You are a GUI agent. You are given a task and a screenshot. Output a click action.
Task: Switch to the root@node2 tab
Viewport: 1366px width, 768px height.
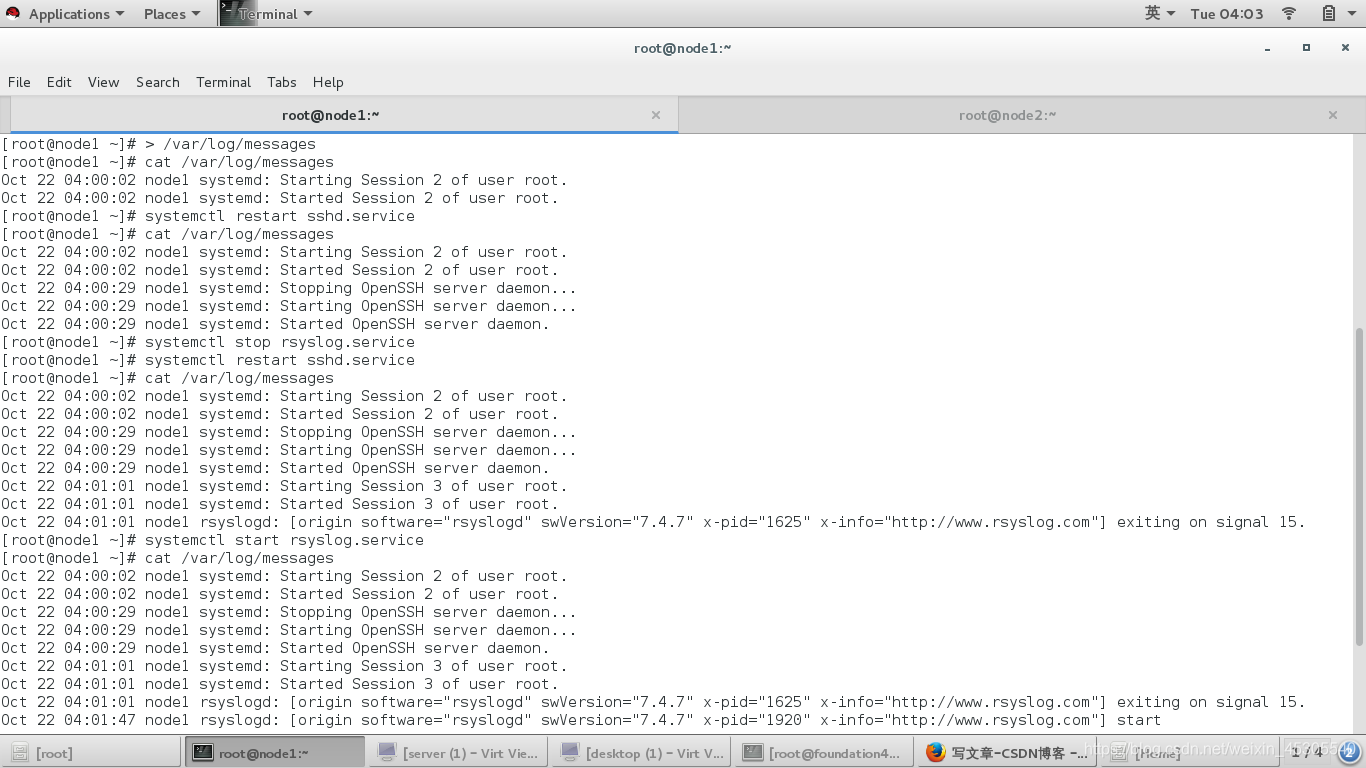pyautogui.click(x=1008, y=115)
